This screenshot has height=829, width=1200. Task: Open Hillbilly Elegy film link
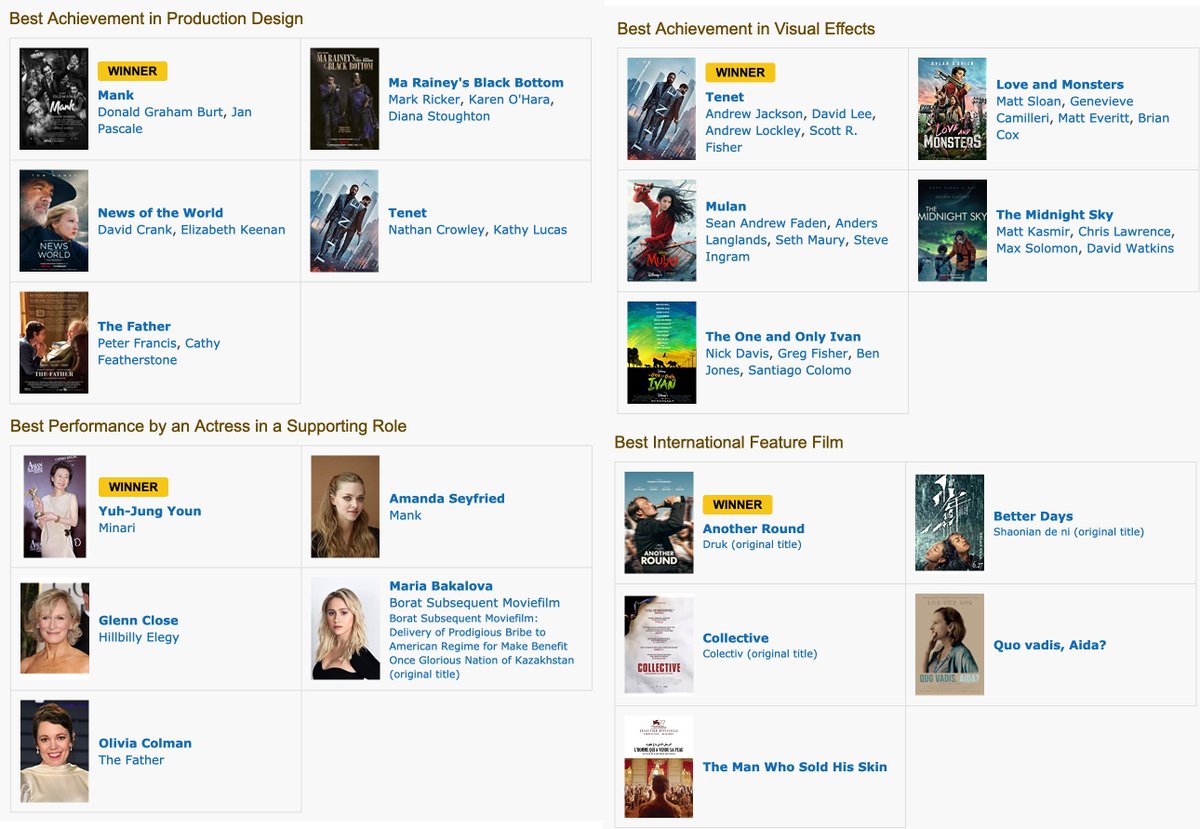[139, 637]
